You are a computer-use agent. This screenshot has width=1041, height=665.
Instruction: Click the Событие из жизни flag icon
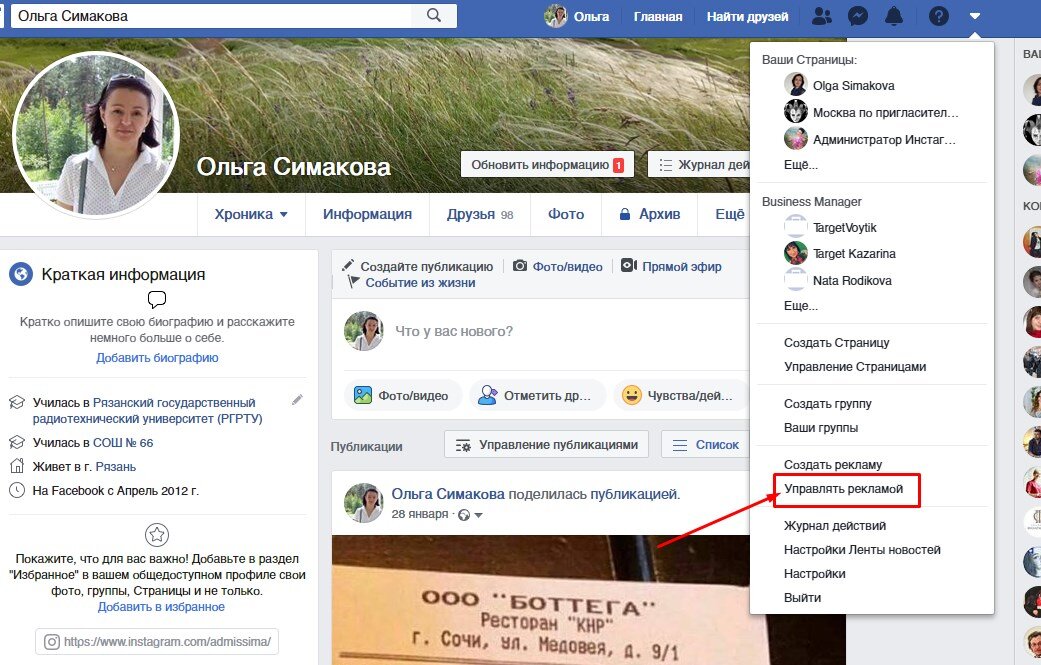354,282
